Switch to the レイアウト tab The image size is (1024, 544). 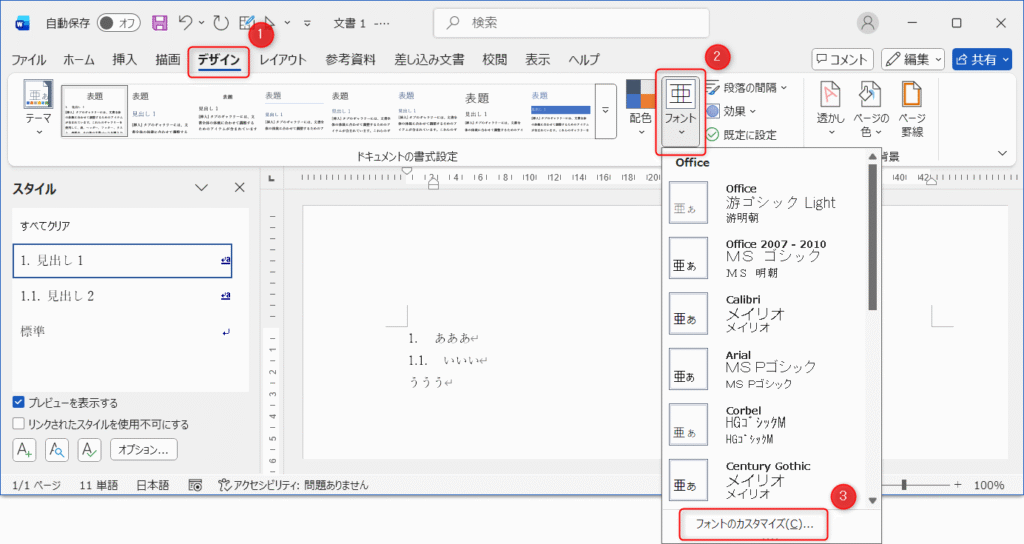[283, 59]
